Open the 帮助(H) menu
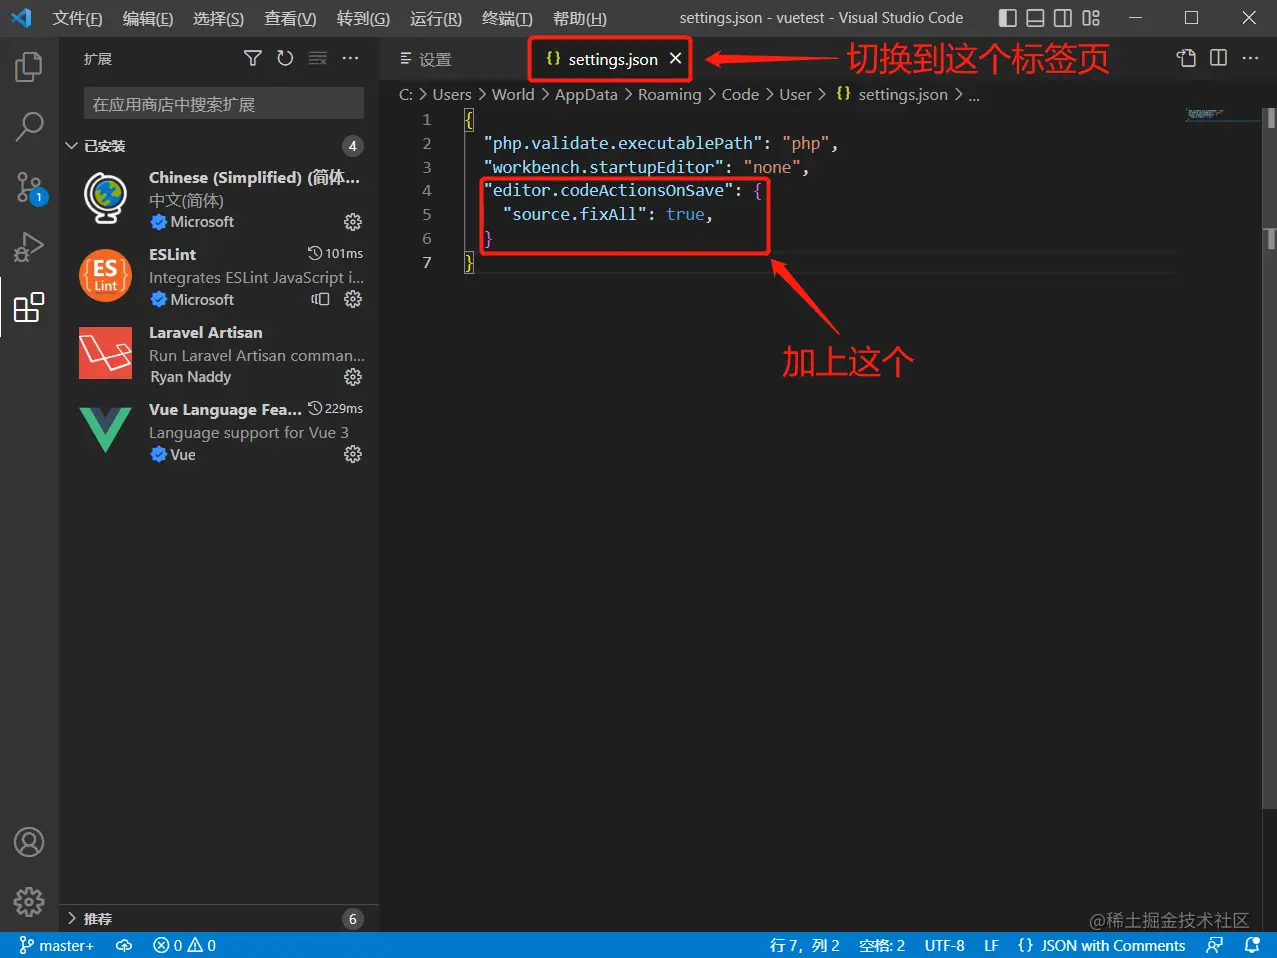Image resolution: width=1277 pixels, height=958 pixels. (580, 18)
